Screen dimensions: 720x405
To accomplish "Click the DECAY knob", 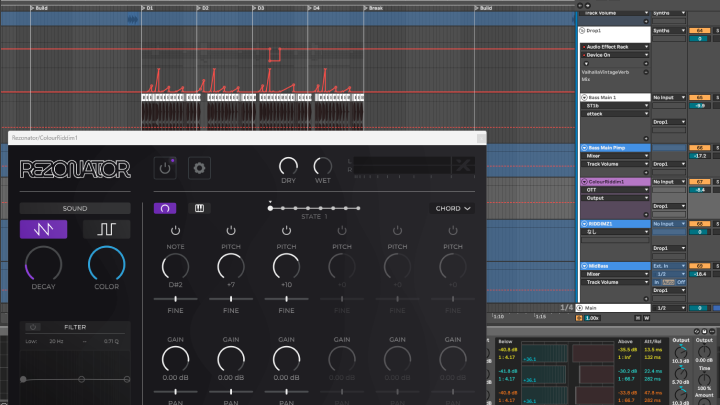I will click(43, 264).
